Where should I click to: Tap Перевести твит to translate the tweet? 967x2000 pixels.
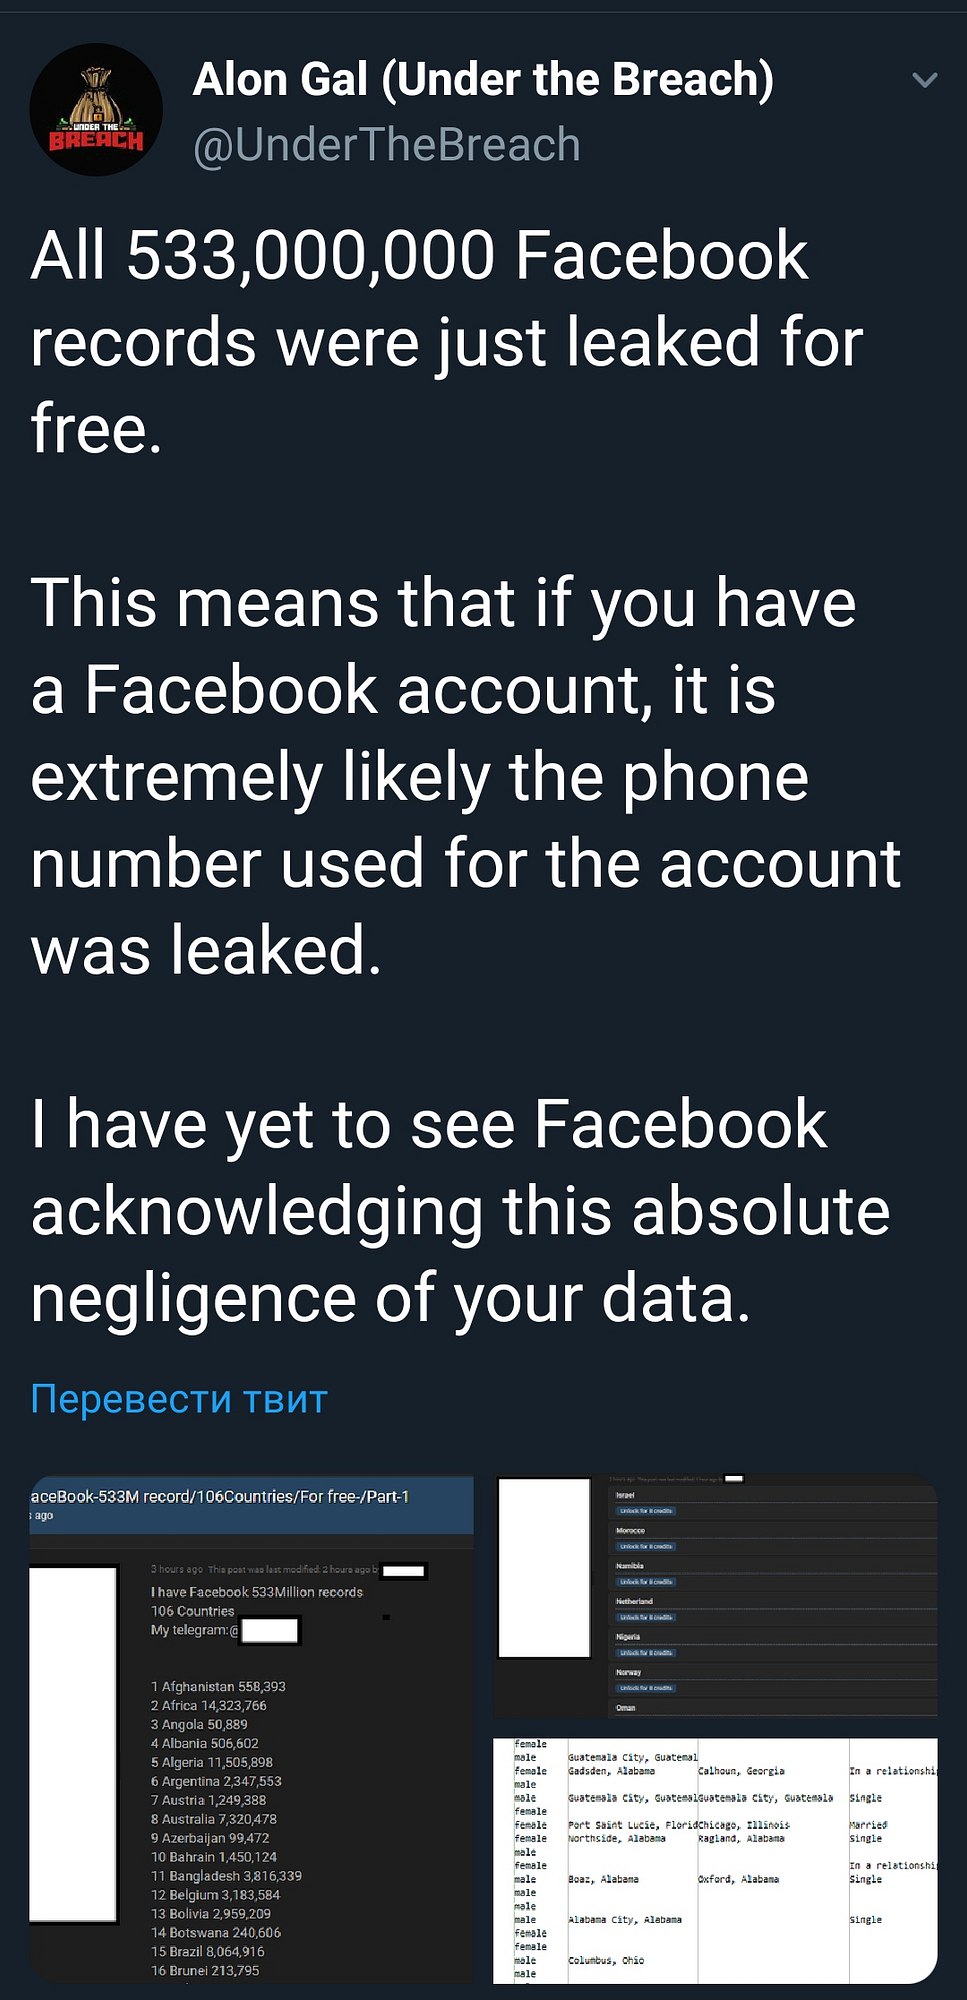[179, 1399]
